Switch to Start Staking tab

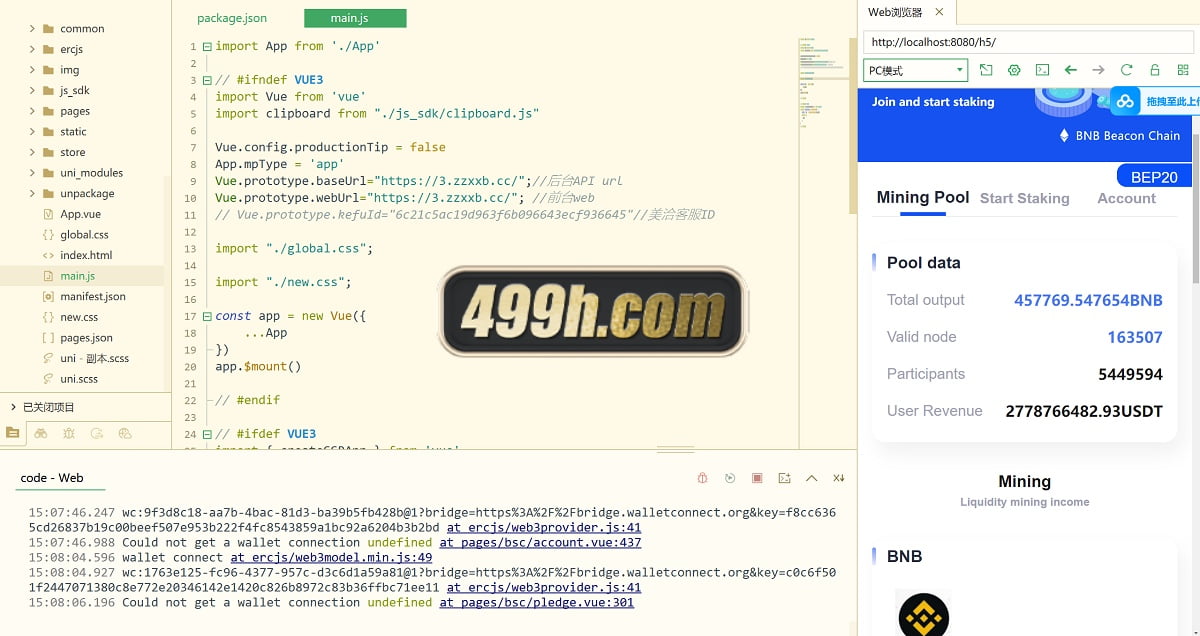tap(1024, 198)
